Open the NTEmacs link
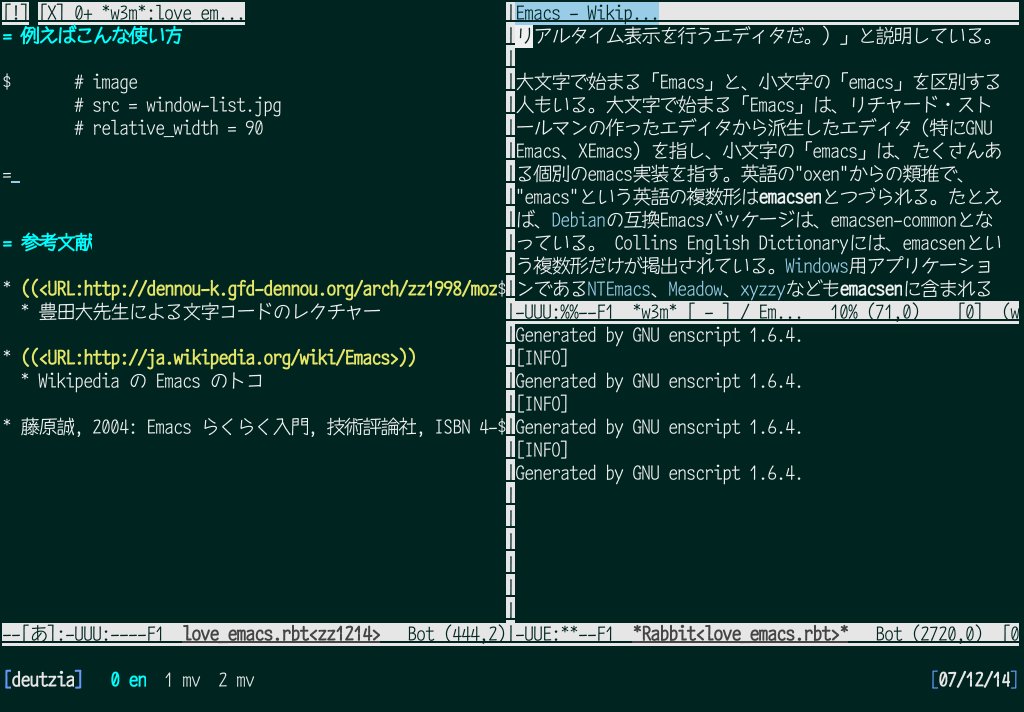This screenshot has width=1024, height=712. pyautogui.click(x=618, y=289)
